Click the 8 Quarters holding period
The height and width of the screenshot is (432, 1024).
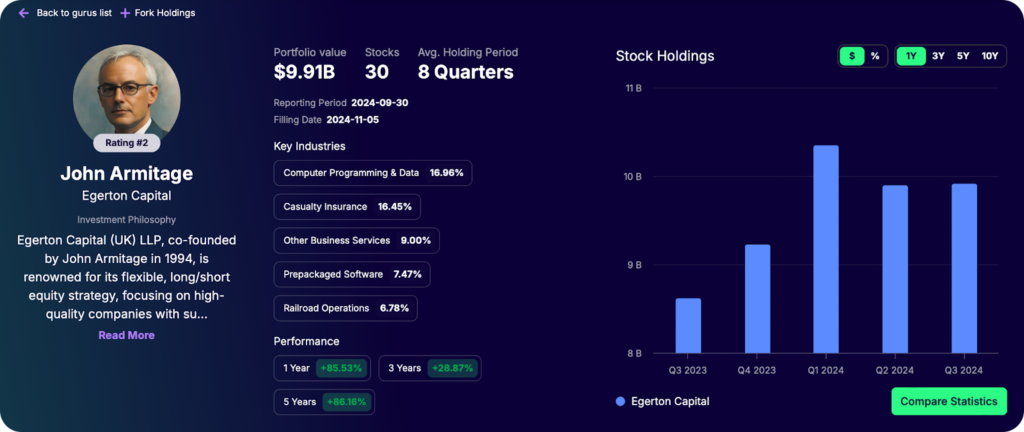466,72
